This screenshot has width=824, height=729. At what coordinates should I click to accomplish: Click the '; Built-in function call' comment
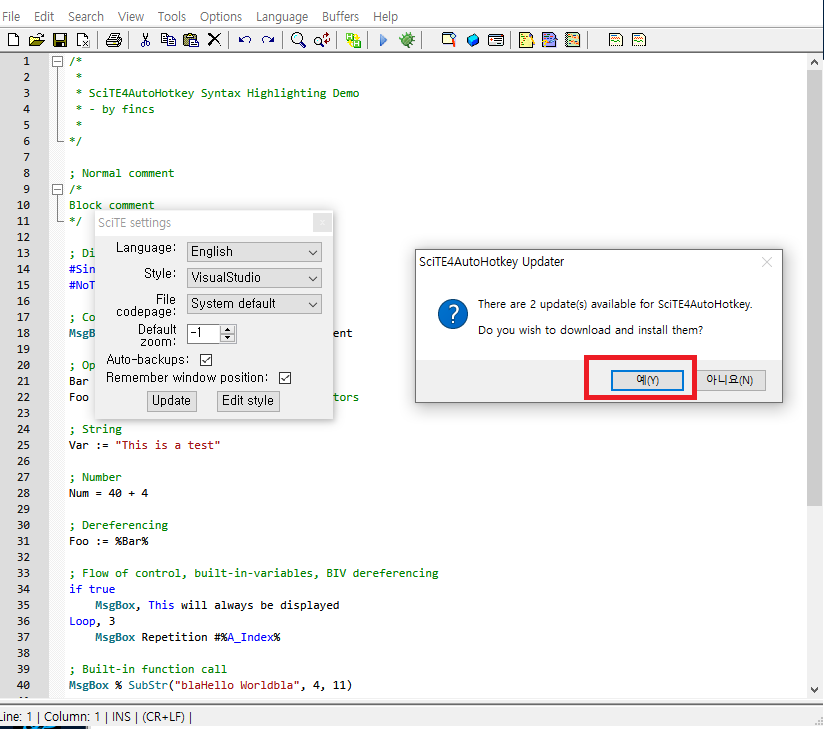click(148, 669)
